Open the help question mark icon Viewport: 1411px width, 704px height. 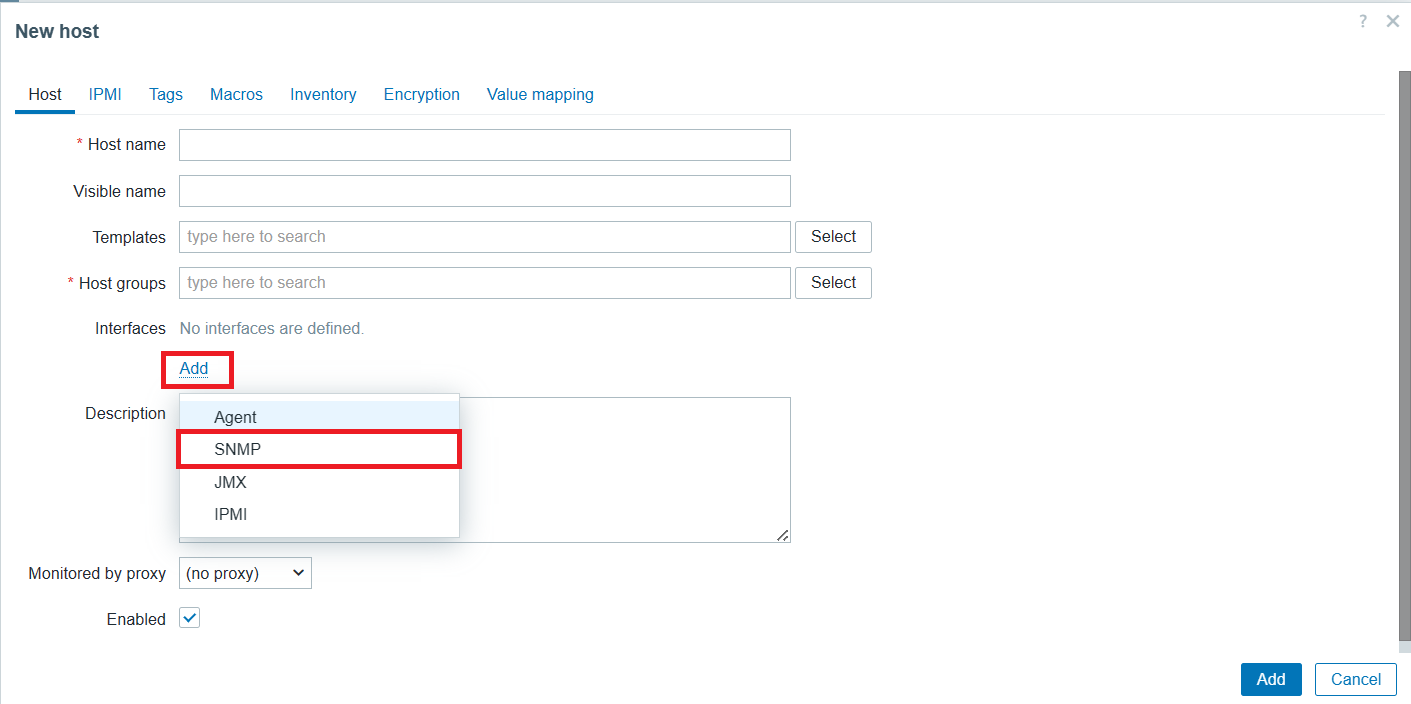pyautogui.click(x=1362, y=20)
